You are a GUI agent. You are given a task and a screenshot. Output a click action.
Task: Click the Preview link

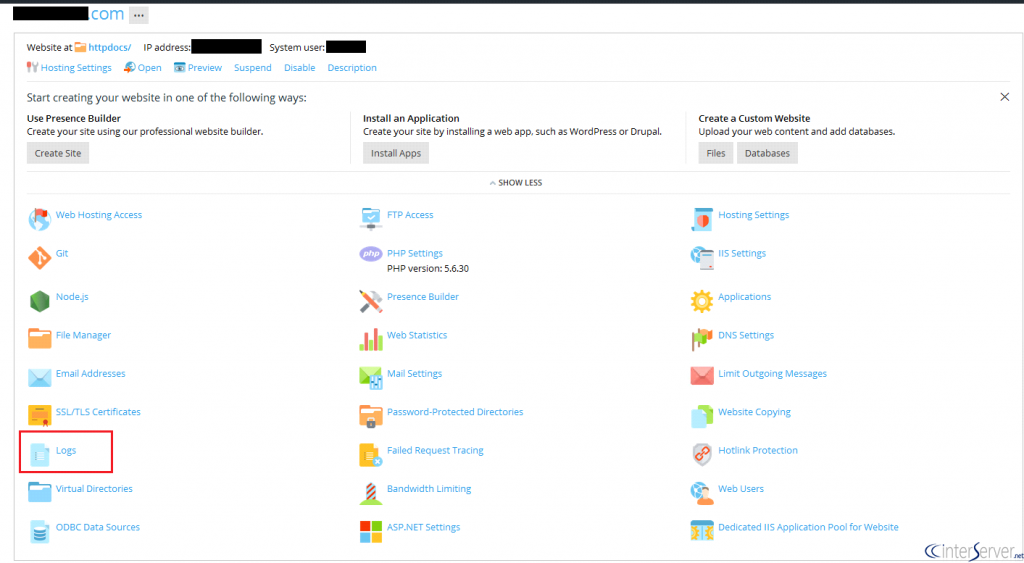click(x=198, y=68)
